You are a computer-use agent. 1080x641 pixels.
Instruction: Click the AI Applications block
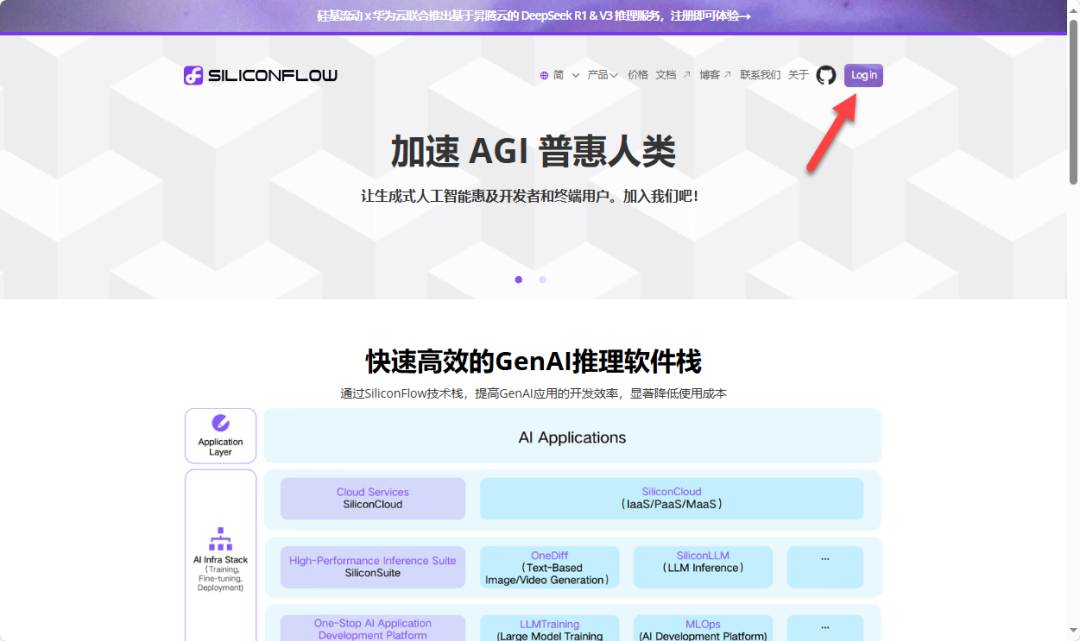click(x=572, y=436)
